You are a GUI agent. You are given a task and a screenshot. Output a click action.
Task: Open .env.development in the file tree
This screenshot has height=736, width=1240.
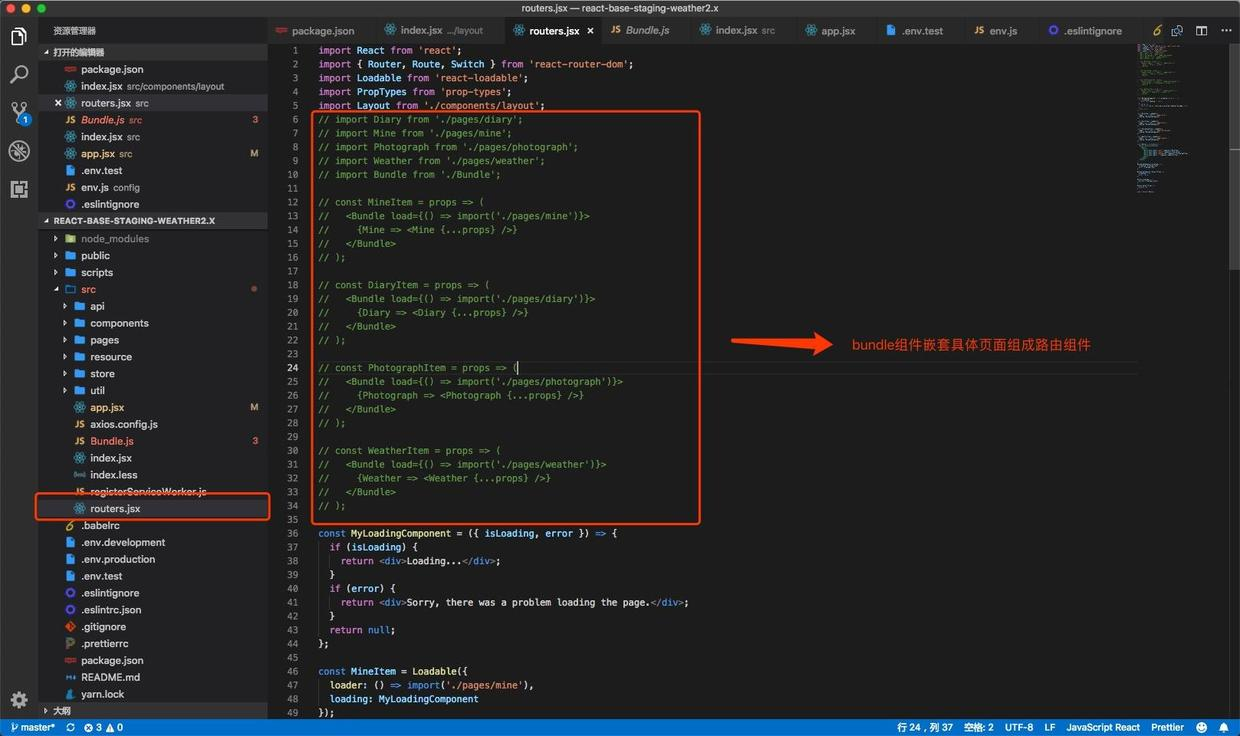(153, 543)
